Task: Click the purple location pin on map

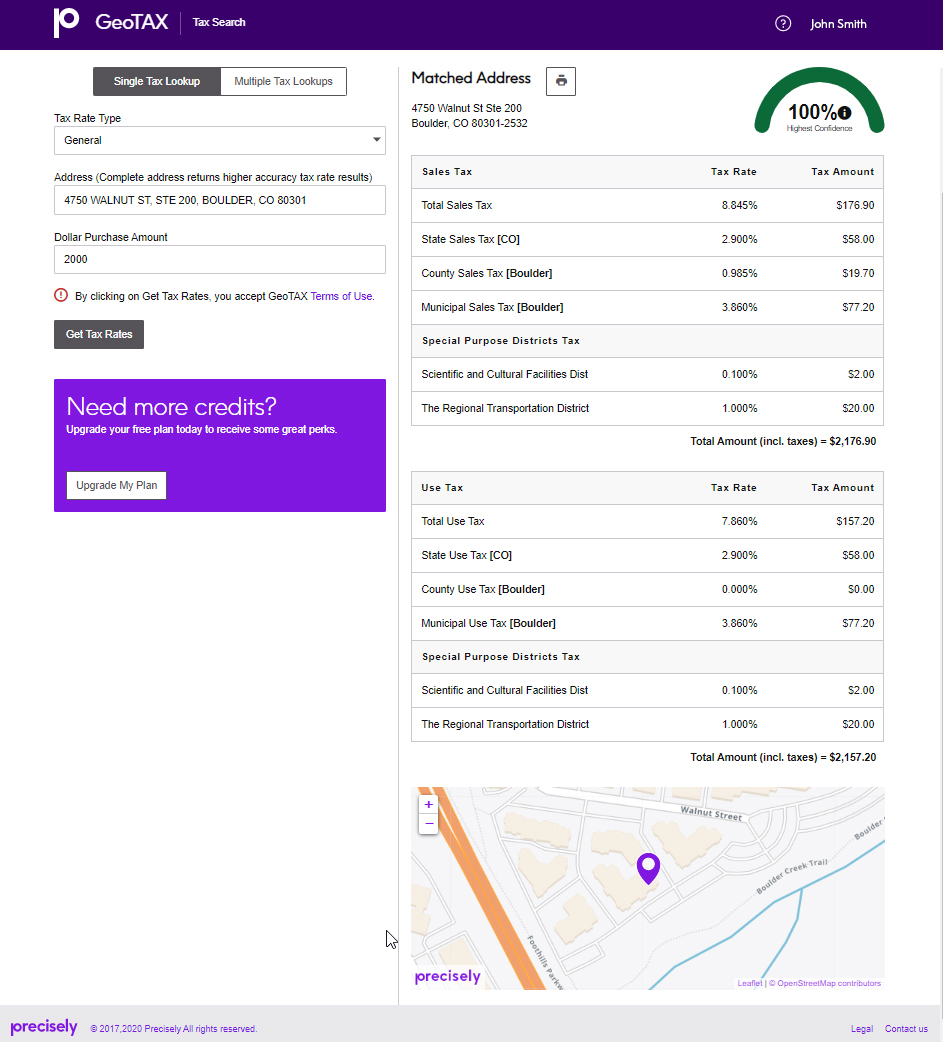Action: click(648, 868)
